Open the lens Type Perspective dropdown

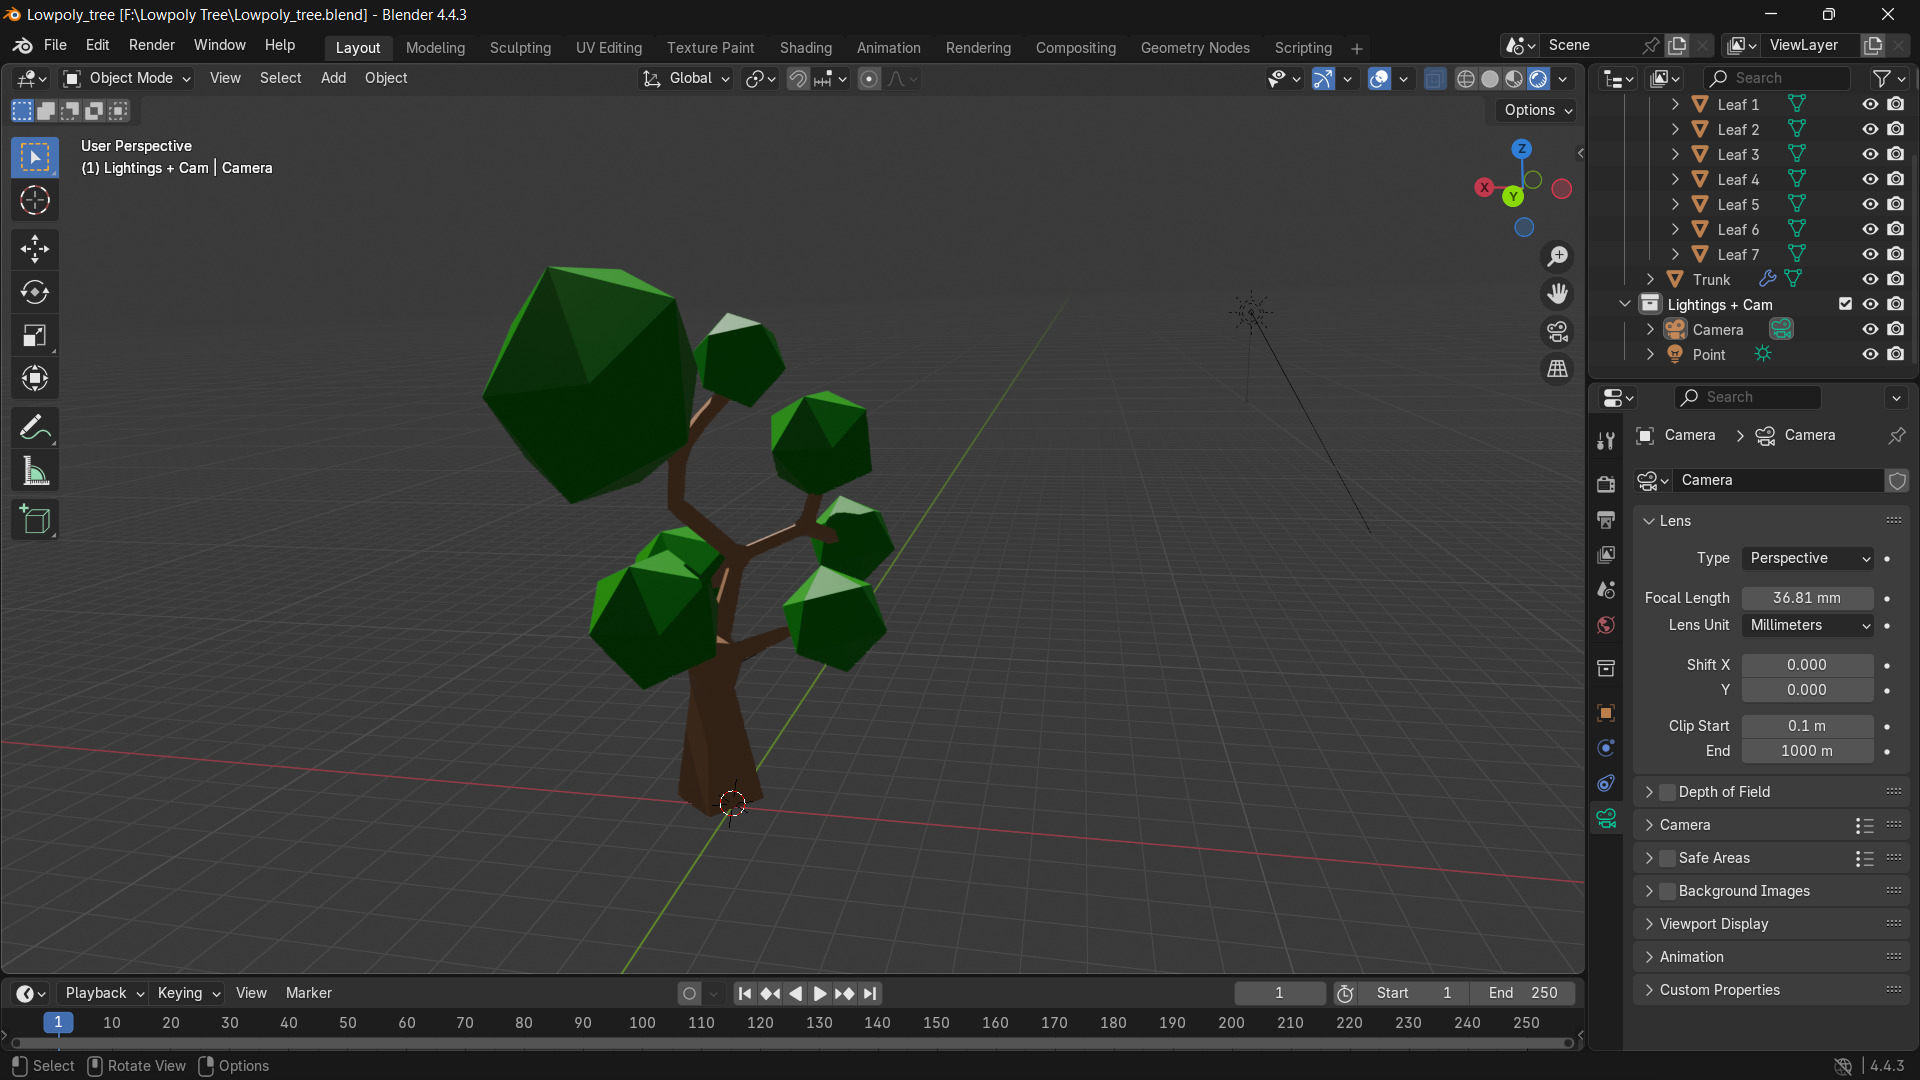click(1808, 558)
